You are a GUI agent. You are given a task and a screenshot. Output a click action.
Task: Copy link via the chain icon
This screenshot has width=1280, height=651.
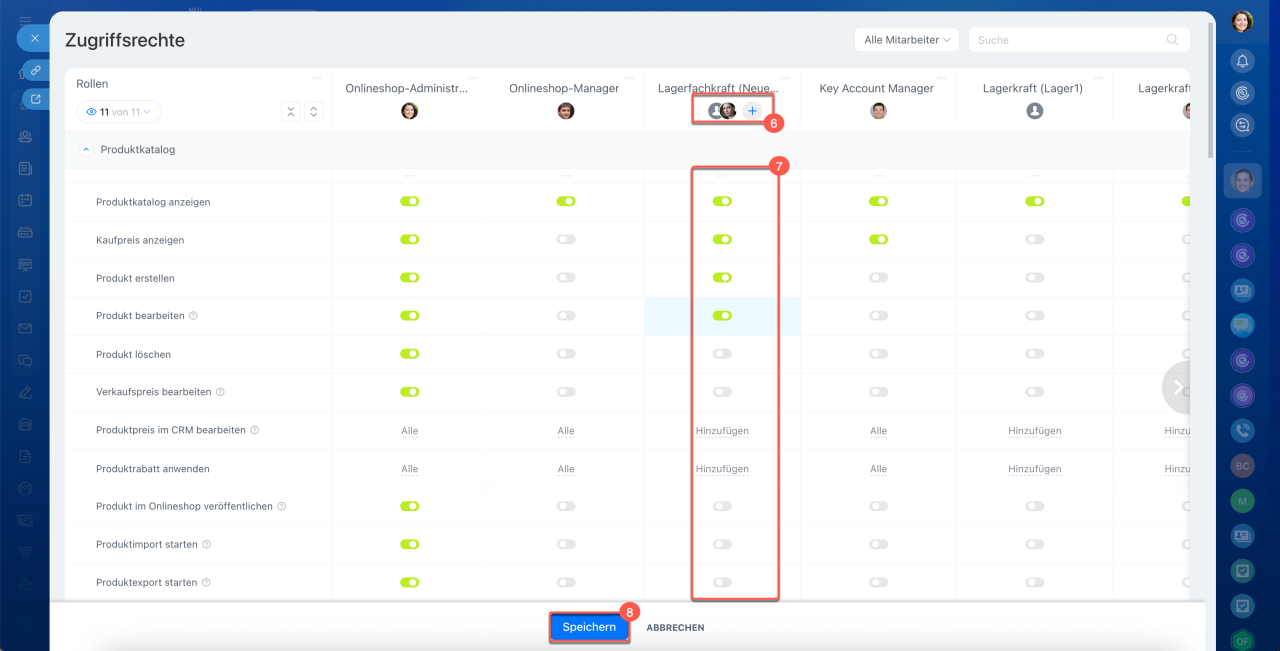[36, 70]
